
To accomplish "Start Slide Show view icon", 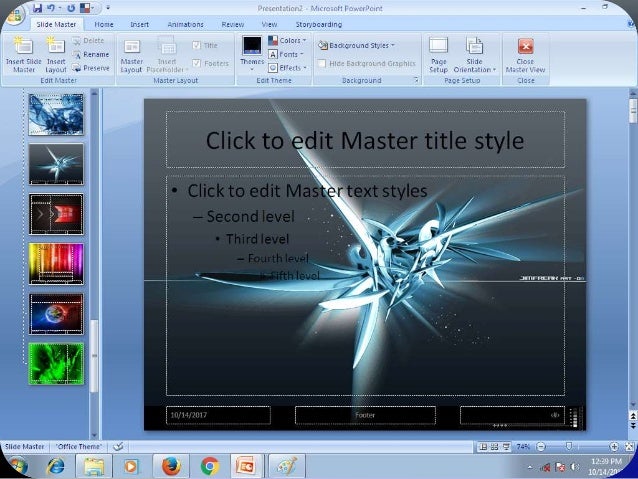I will tap(506, 447).
